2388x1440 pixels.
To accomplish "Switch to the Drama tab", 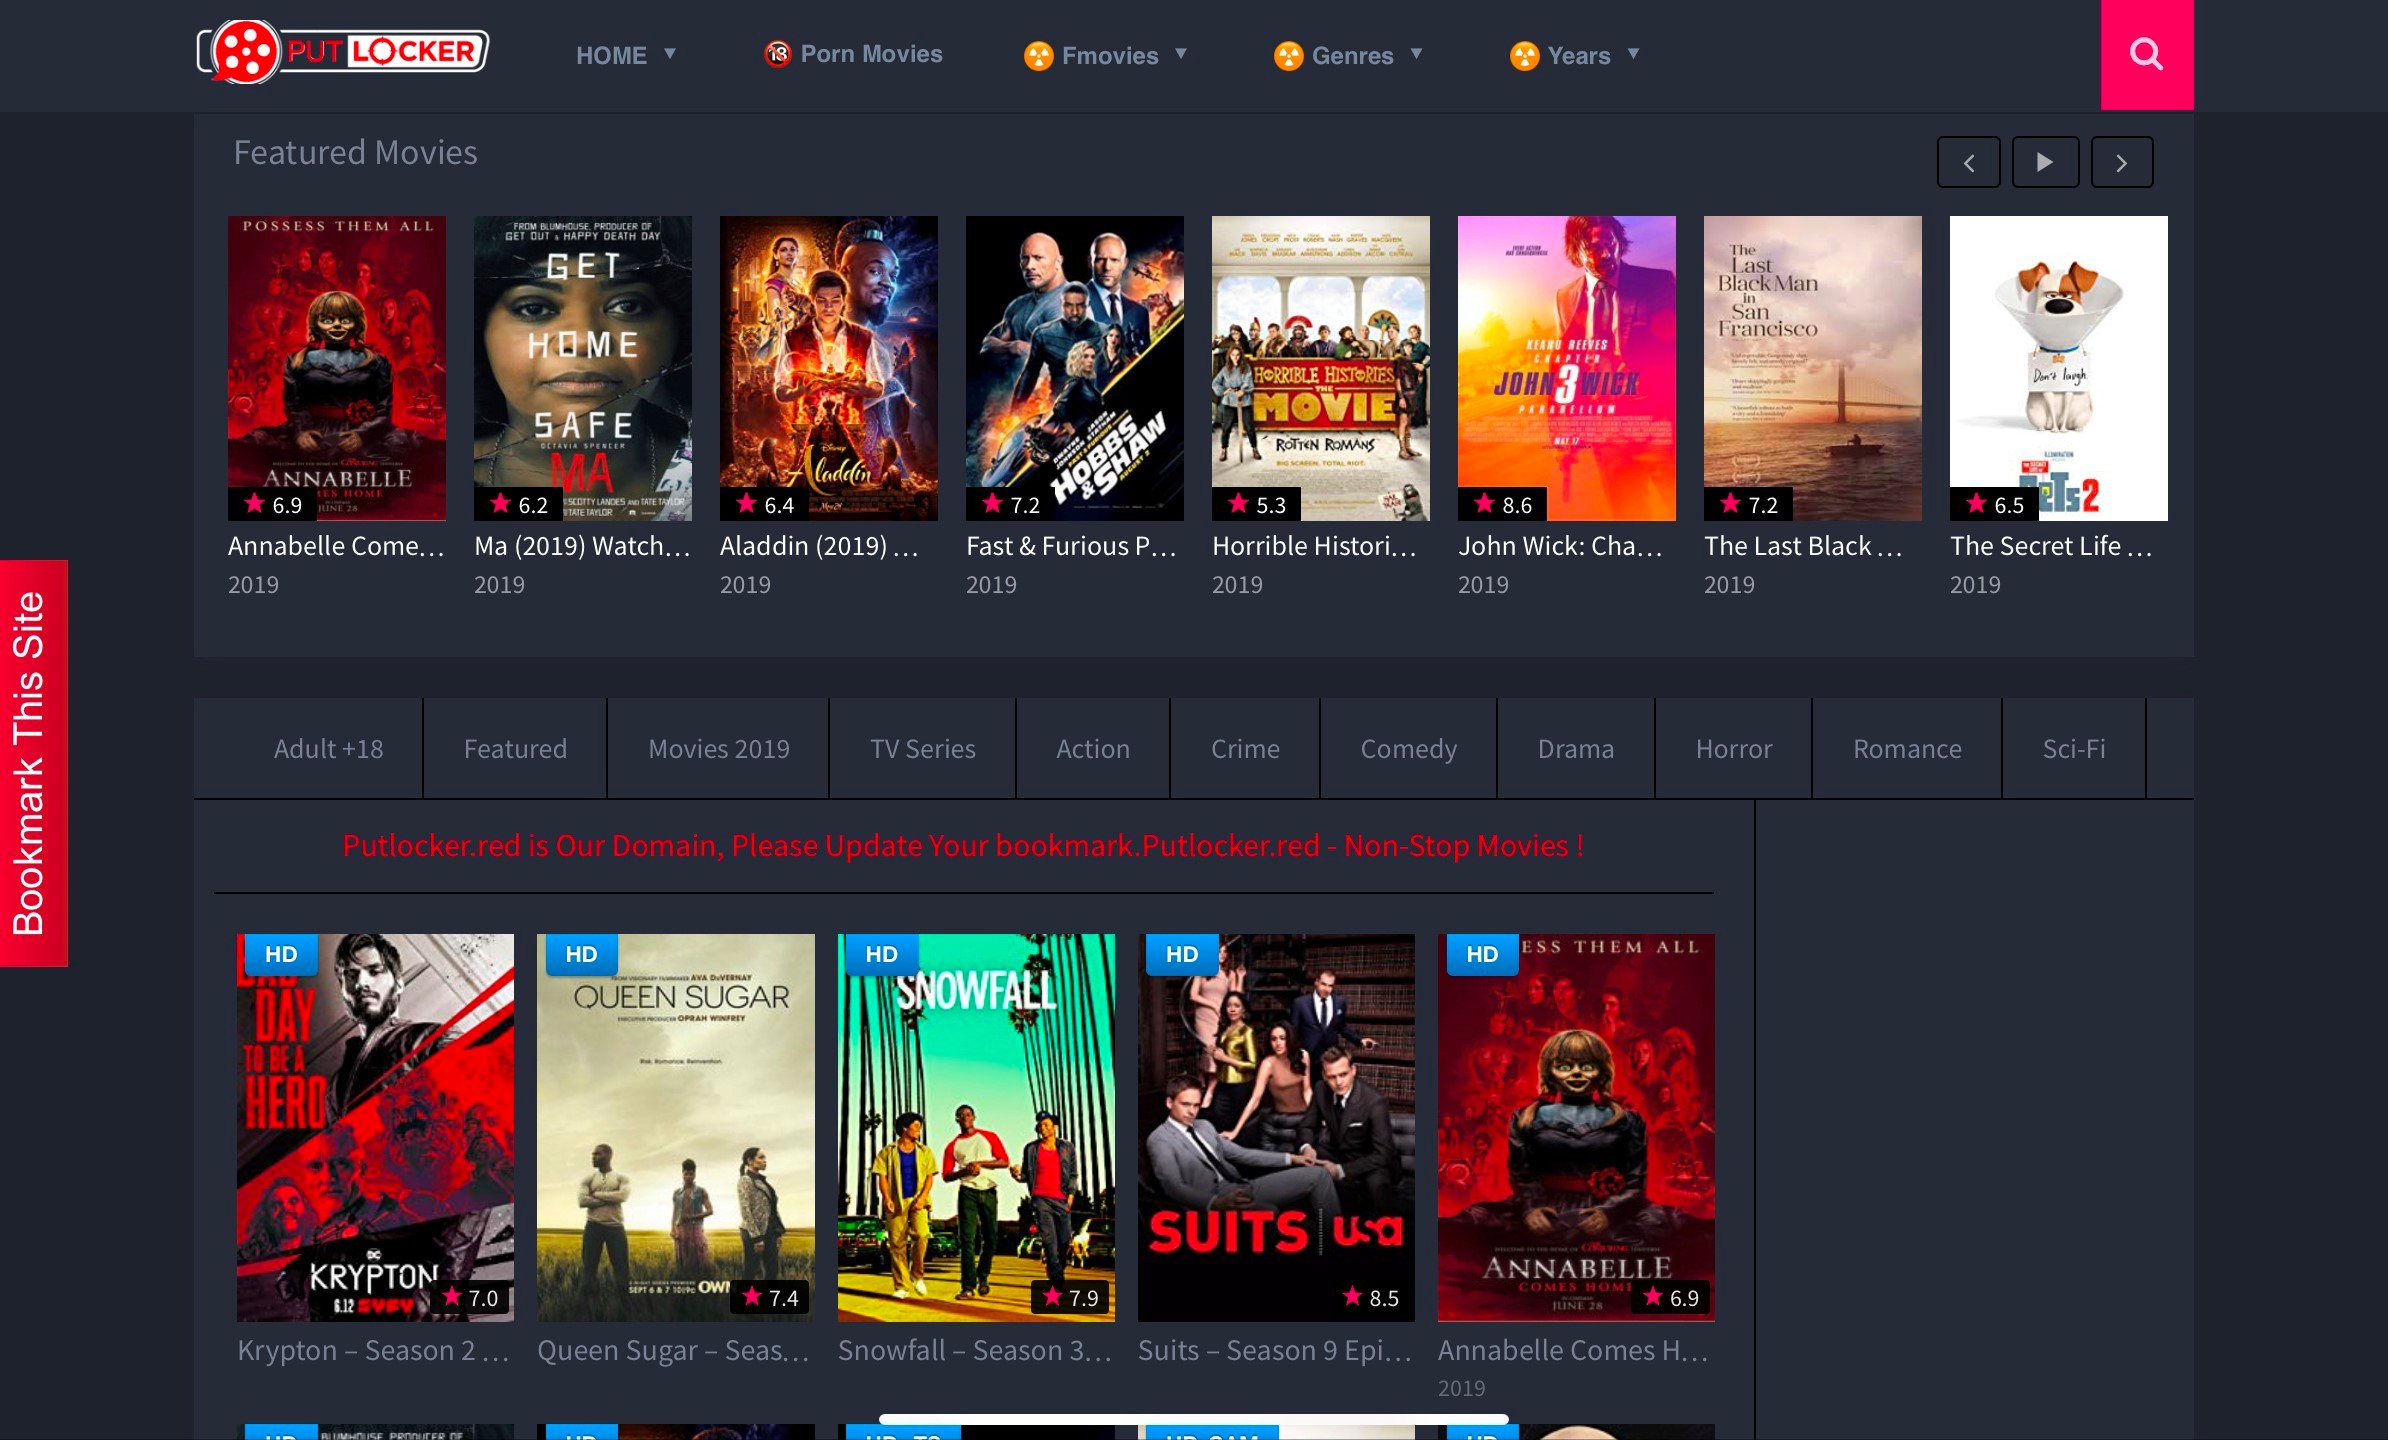I will [x=1576, y=748].
